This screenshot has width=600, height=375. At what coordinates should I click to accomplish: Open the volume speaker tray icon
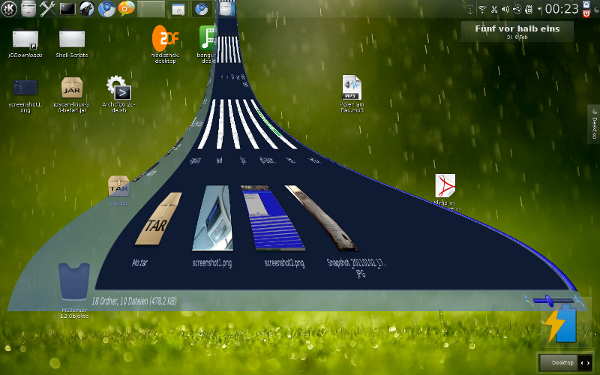click(505, 9)
